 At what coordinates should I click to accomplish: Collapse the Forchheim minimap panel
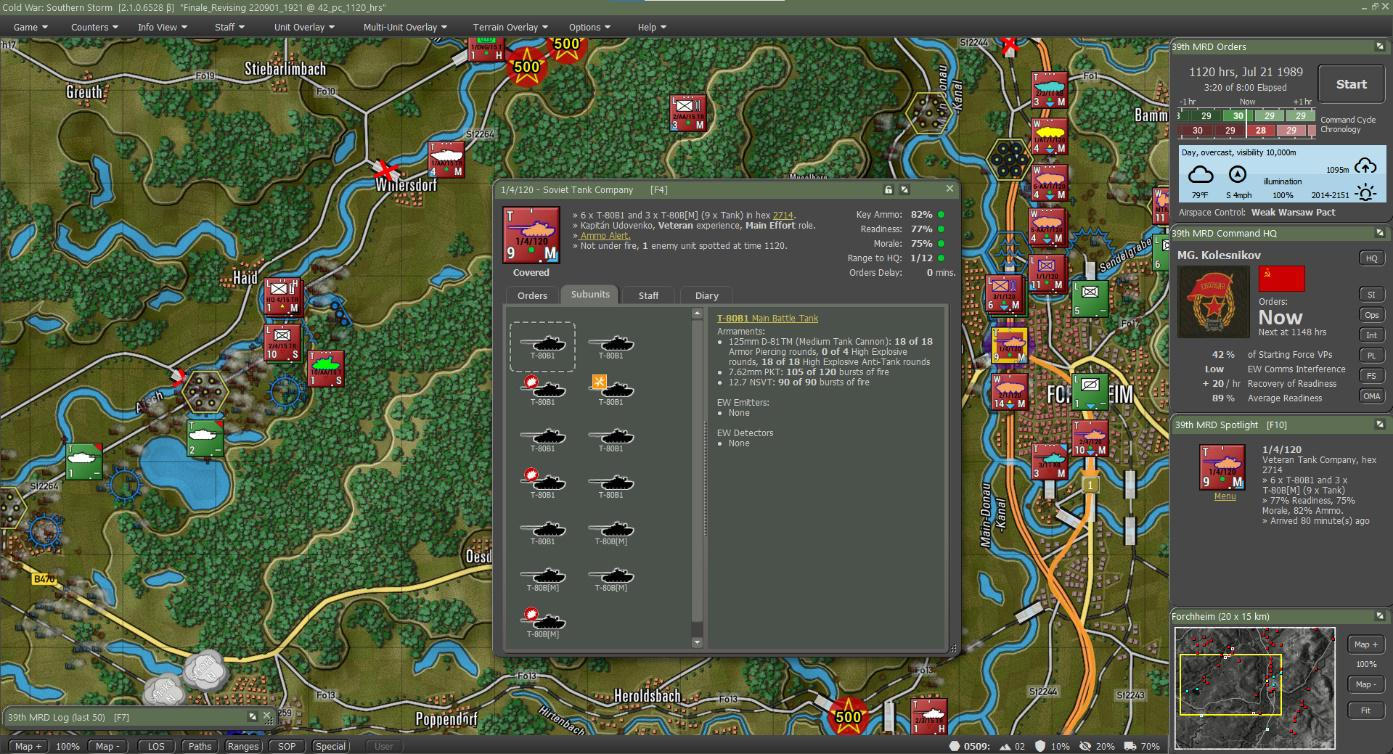[x=1381, y=616]
